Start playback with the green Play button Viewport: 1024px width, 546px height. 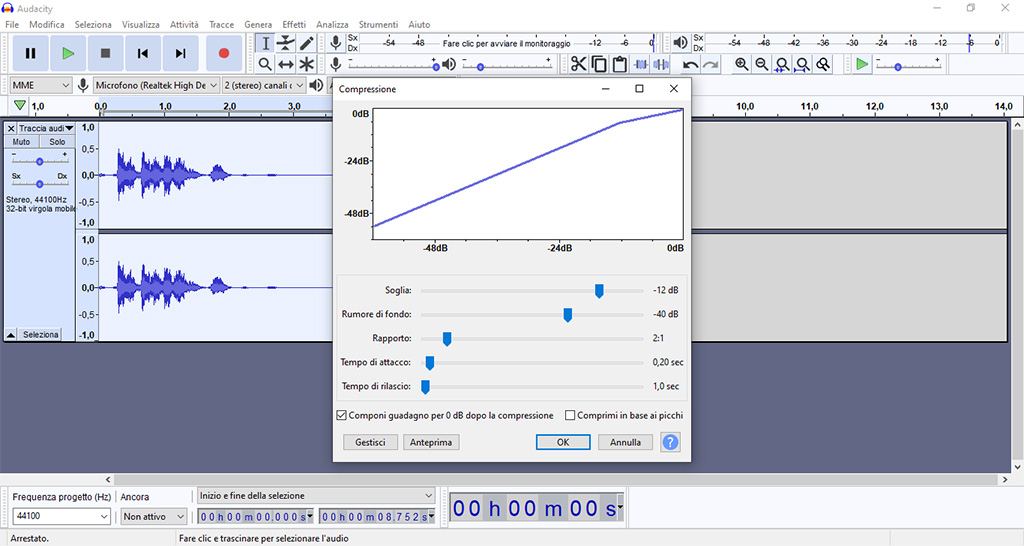point(68,54)
